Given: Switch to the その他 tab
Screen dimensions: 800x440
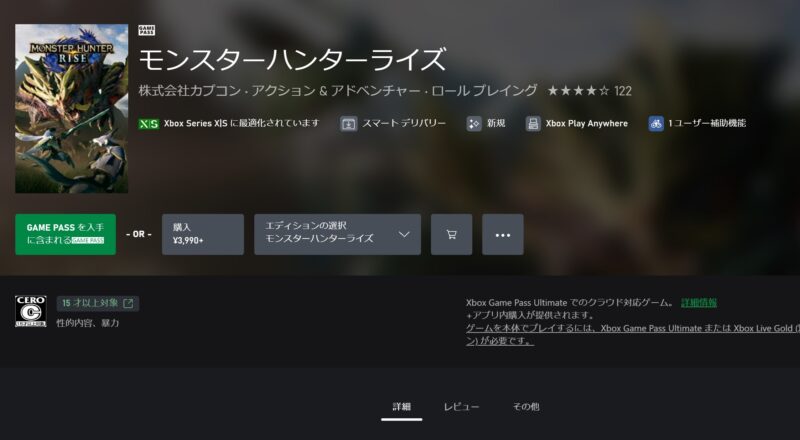Looking at the screenshot, I should click(x=526, y=407).
